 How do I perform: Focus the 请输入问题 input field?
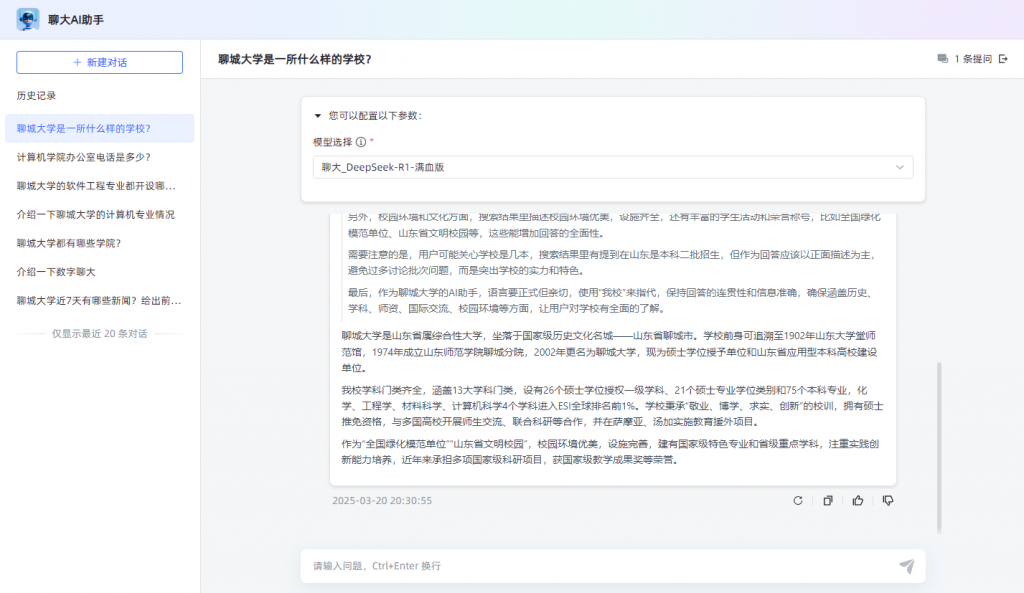coord(600,566)
